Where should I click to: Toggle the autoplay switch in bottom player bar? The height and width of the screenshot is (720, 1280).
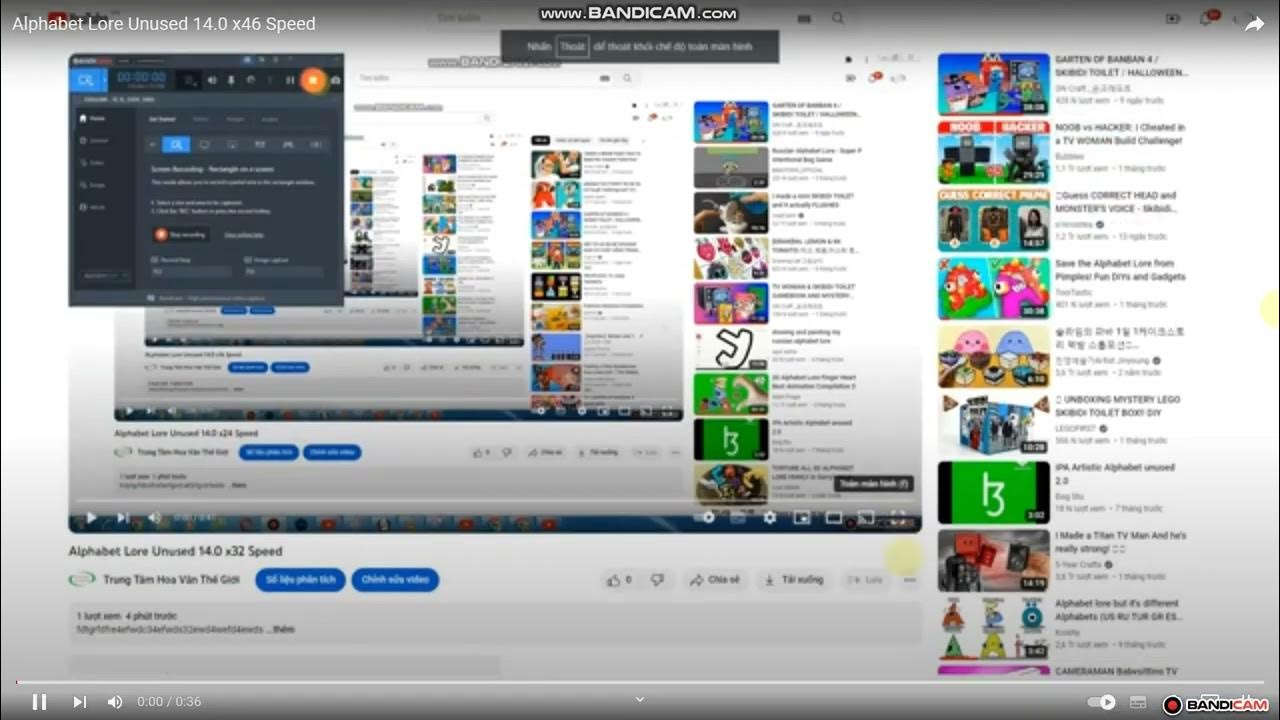point(1101,702)
